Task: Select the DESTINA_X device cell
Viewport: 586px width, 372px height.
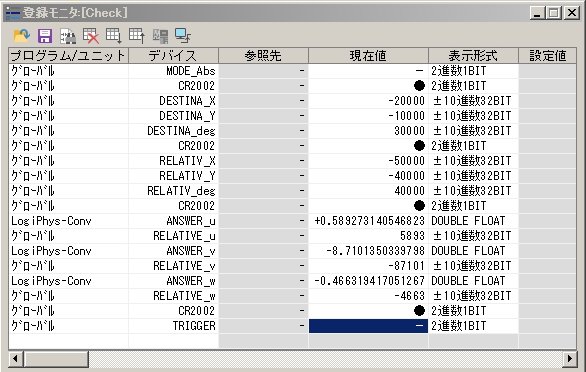Action: [x=173, y=101]
